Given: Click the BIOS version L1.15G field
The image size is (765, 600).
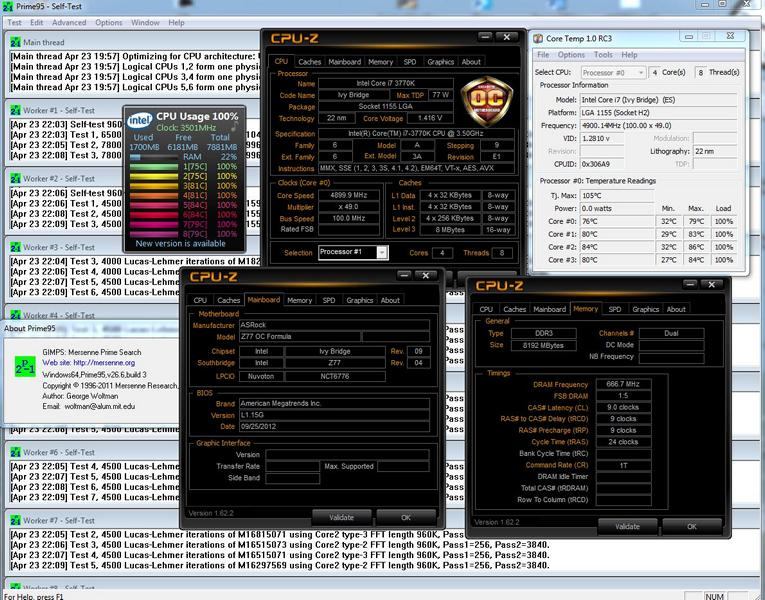Looking at the screenshot, I should pyautogui.click(x=334, y=415).
